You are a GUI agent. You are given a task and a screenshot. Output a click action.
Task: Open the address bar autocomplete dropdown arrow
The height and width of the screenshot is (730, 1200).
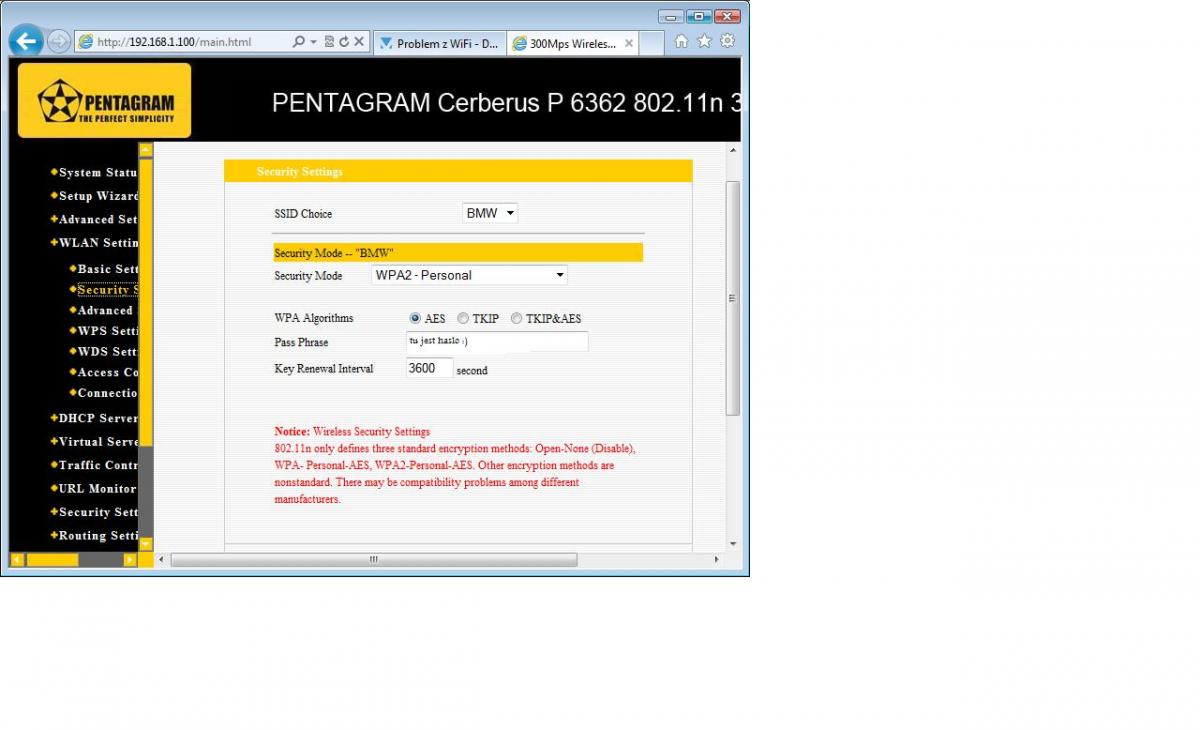(x=313, y=42)
